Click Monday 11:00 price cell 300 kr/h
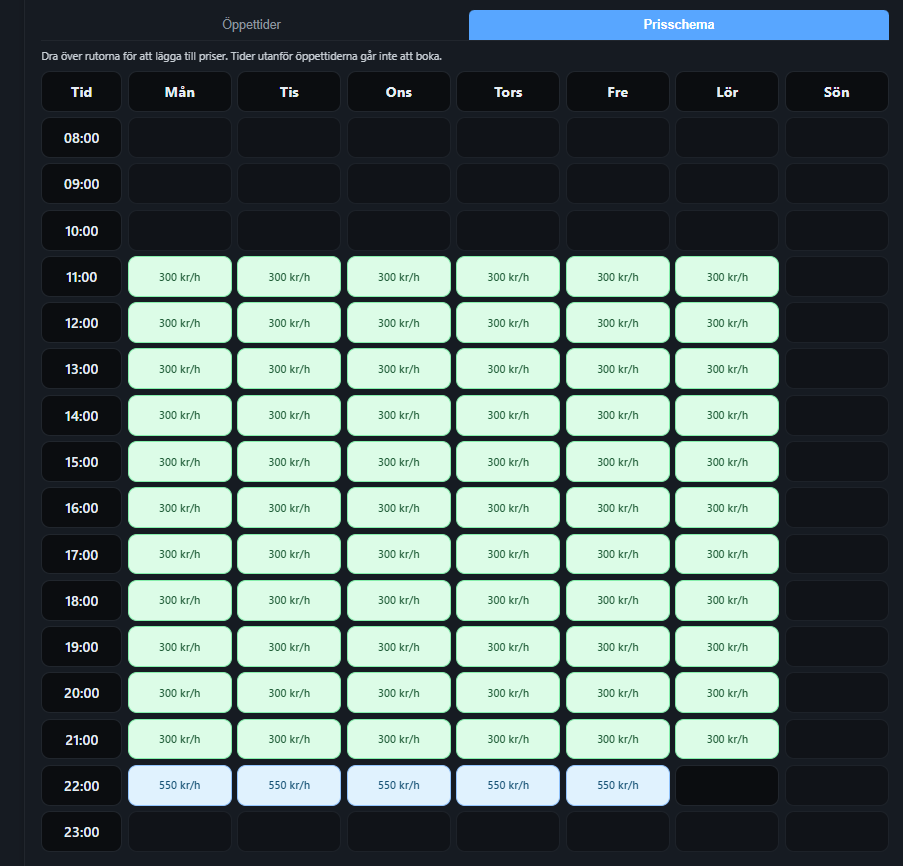Viewport: 903px width, 866px height. (x=180, y=277)
